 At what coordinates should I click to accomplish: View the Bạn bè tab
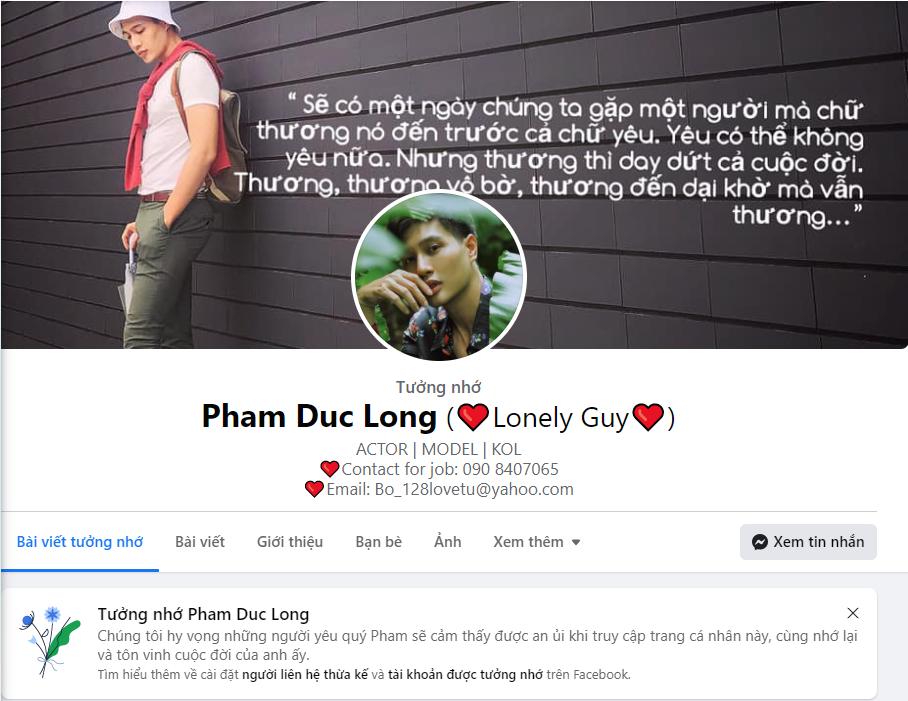point(378,542)
